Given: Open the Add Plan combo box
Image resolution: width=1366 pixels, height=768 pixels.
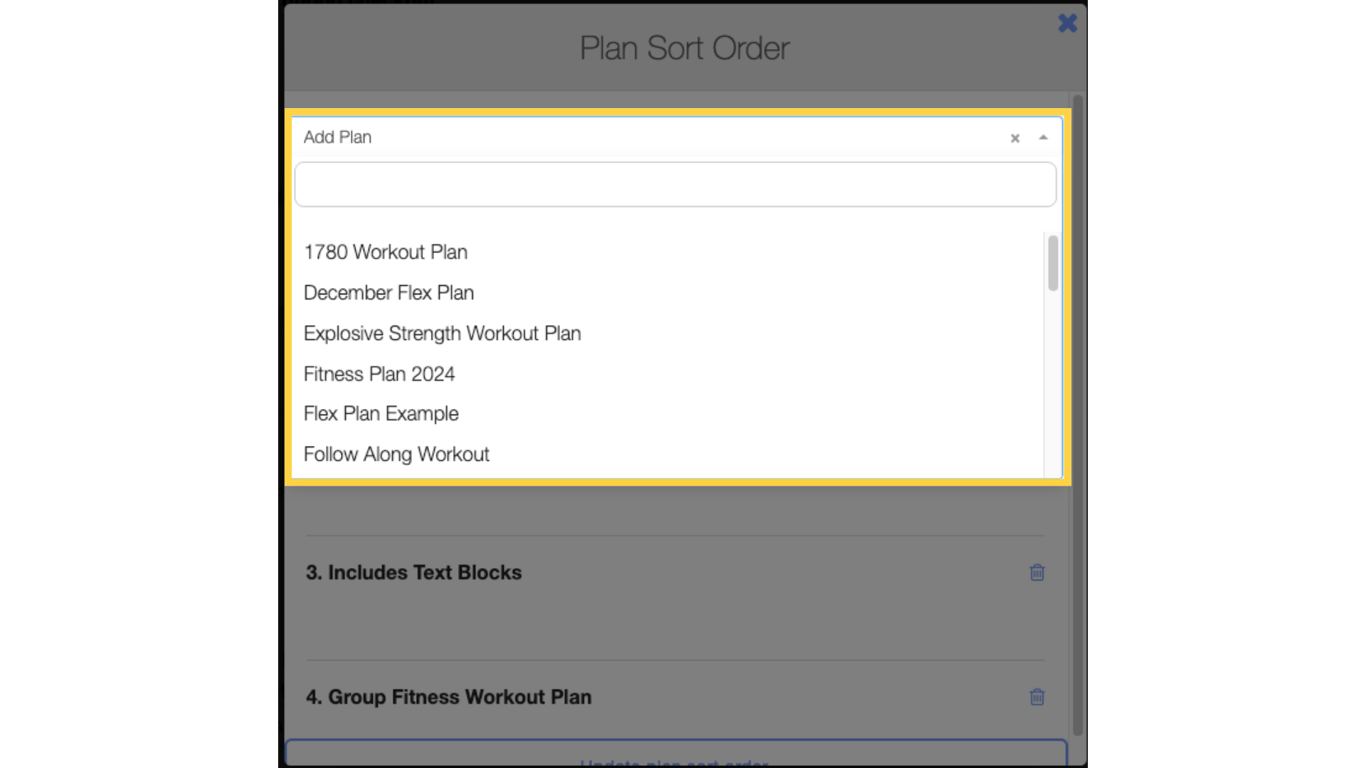Looking at the screenshot, I should (660, 137).
